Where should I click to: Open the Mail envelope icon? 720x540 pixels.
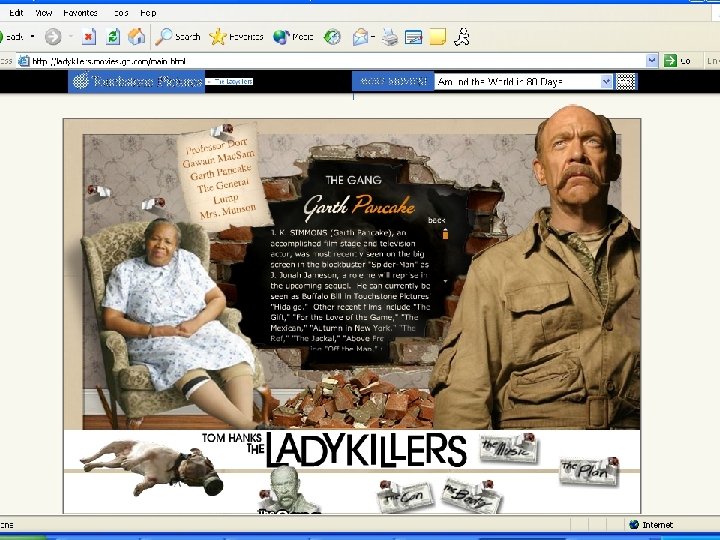[361, 37]
